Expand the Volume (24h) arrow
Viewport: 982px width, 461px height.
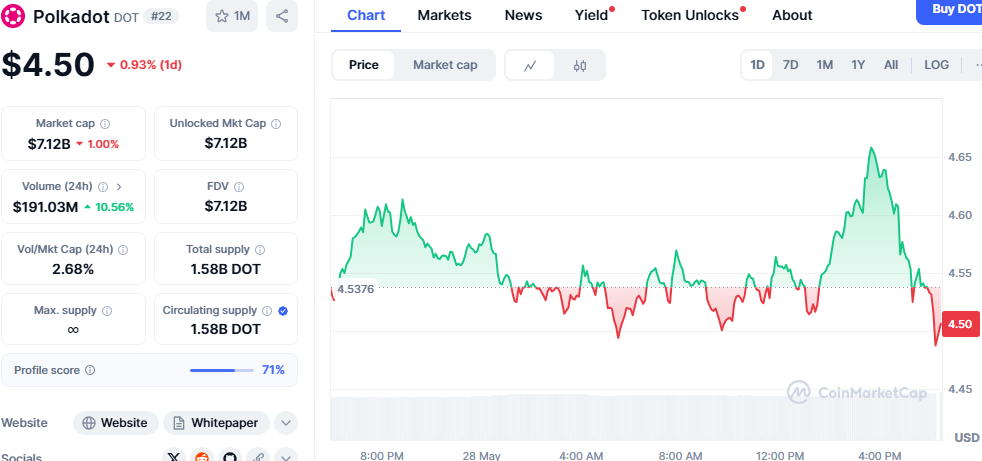click(120, 187)
